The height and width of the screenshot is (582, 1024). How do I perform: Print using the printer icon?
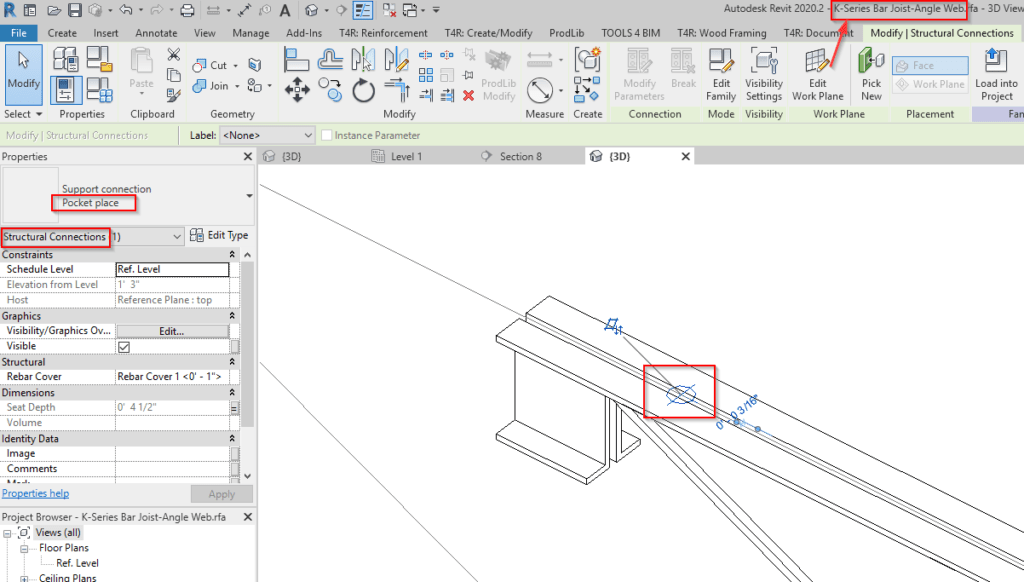point(187,10)
